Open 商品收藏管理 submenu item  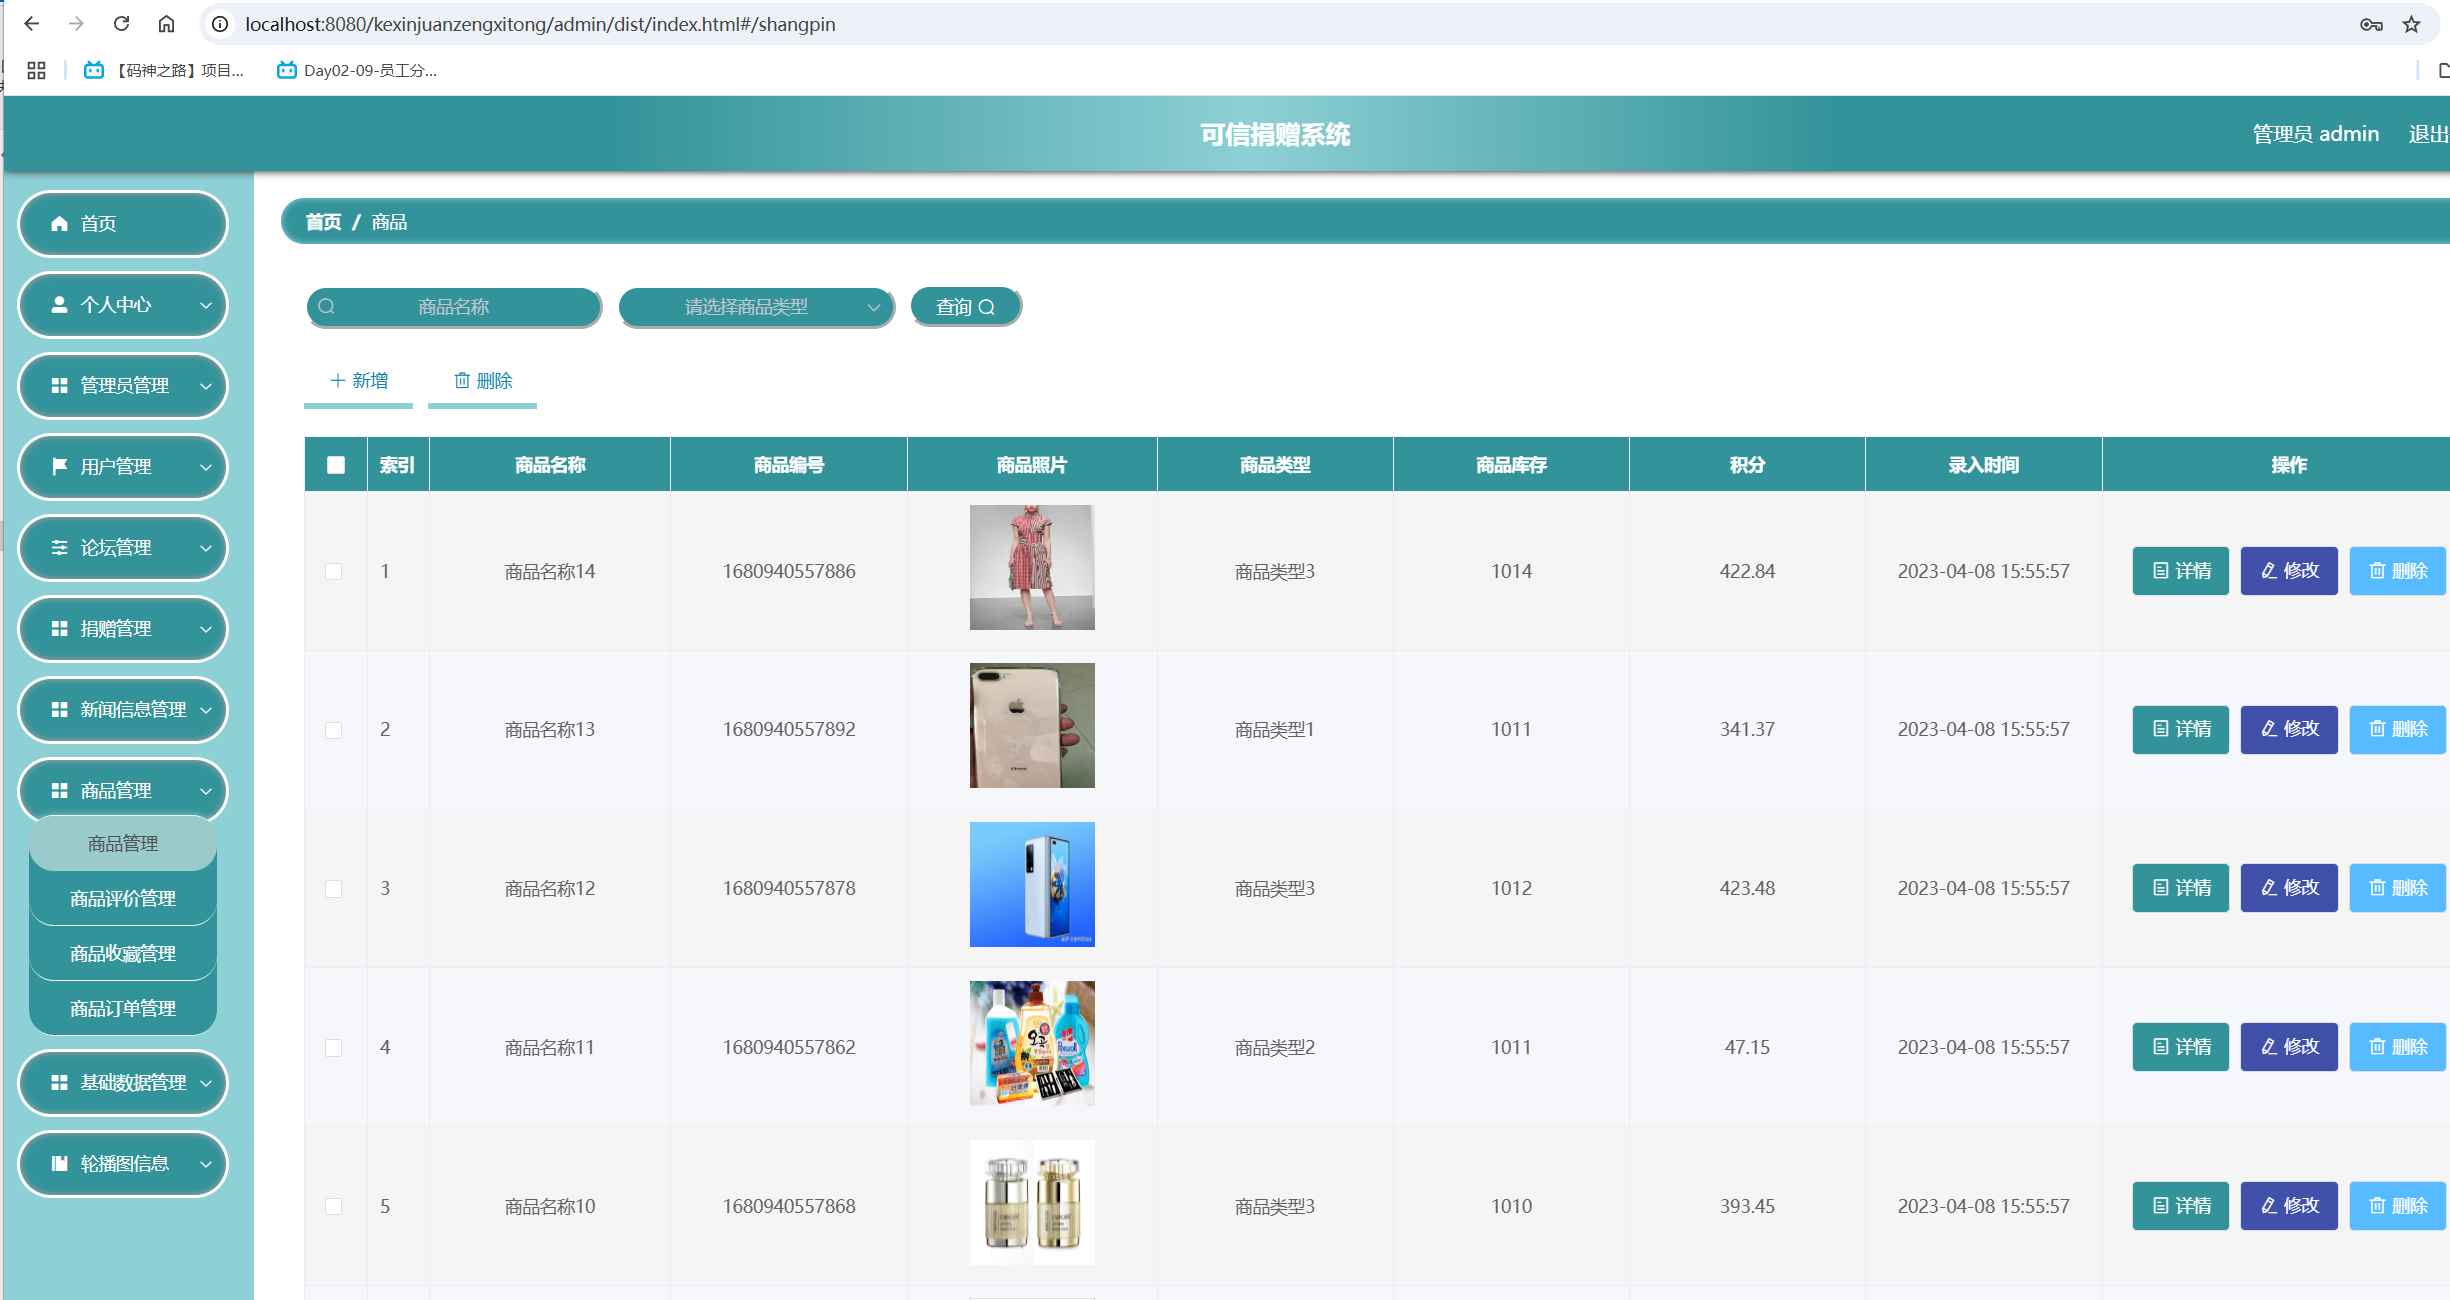123,954
